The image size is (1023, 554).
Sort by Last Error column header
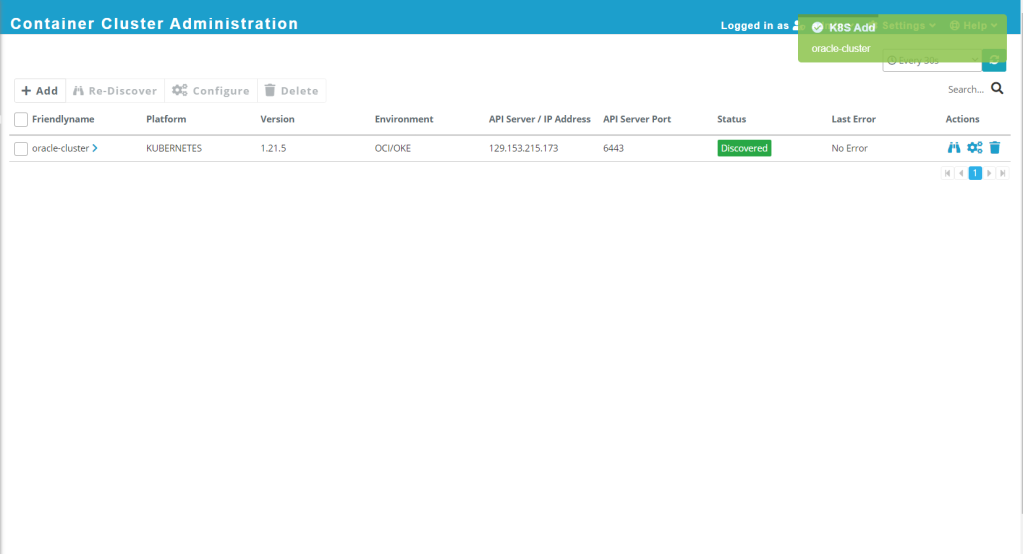(x=853, y=119)
